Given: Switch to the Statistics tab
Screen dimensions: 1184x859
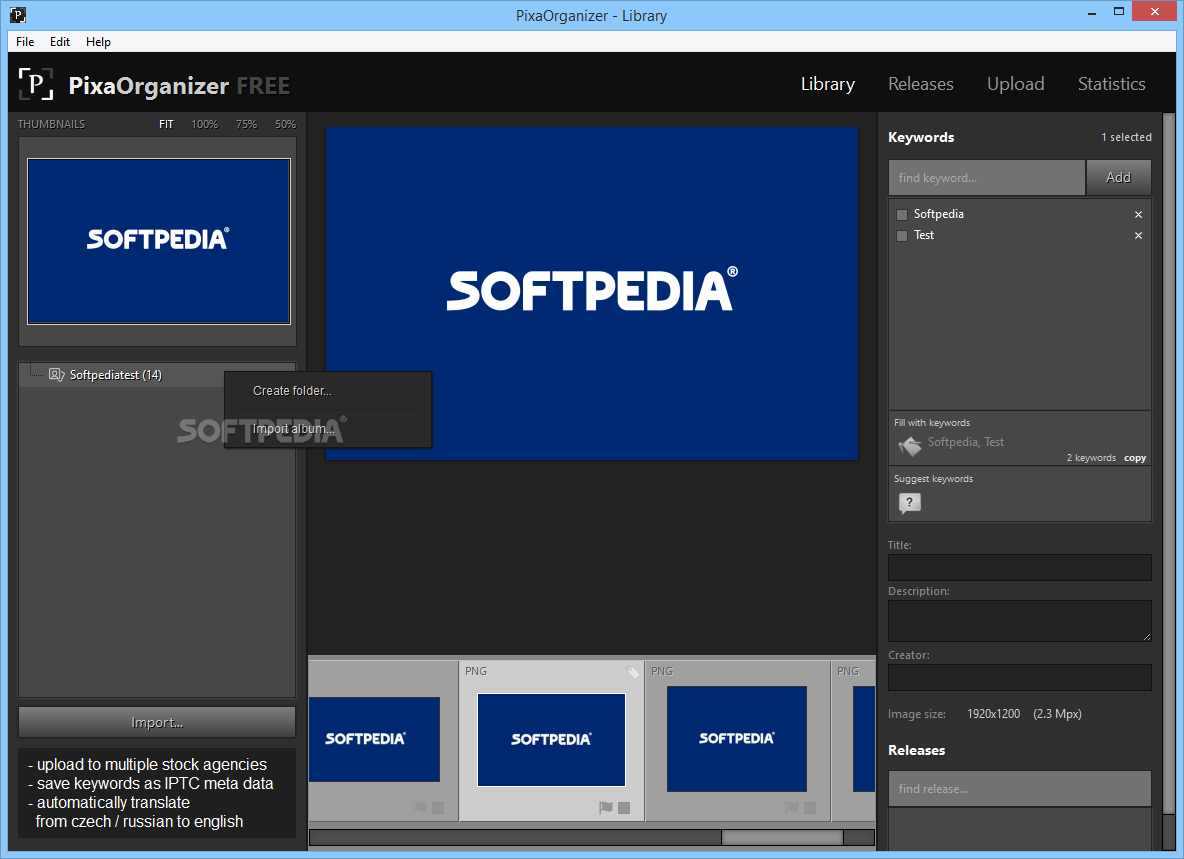Looking at the screenshot, I should coord(1112,84).
